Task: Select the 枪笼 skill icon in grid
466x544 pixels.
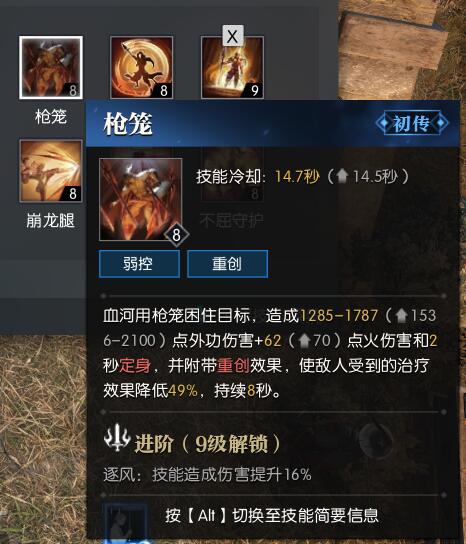Action: pos(51,68)
